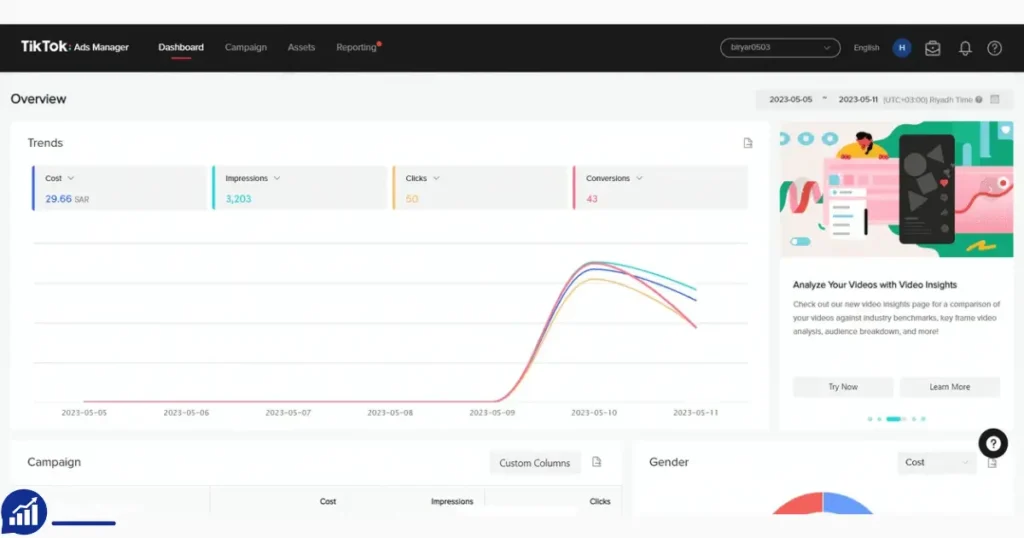
Task: Select the start date 2023-05-05
Action: click(x=790, y=99)
